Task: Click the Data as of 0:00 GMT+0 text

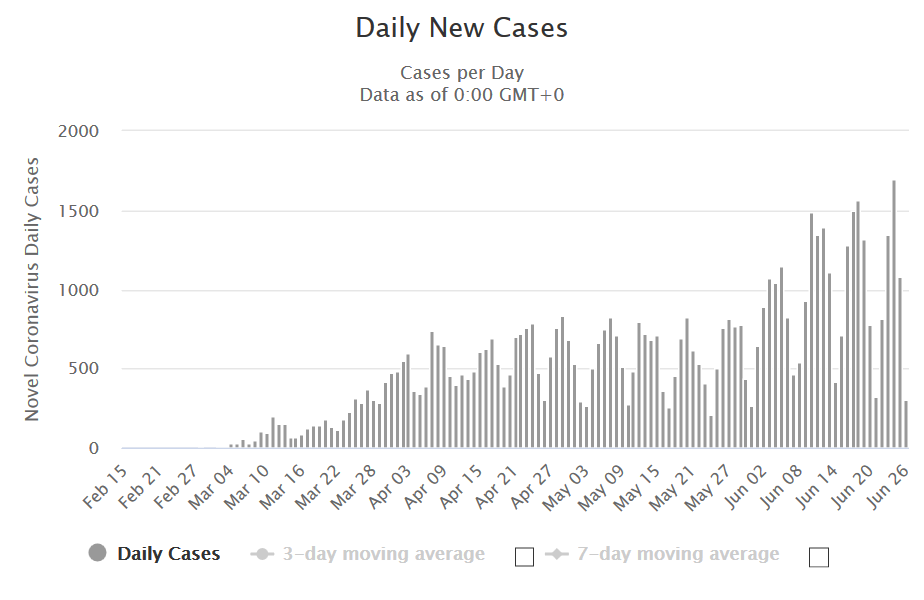Action: (462, 94)
